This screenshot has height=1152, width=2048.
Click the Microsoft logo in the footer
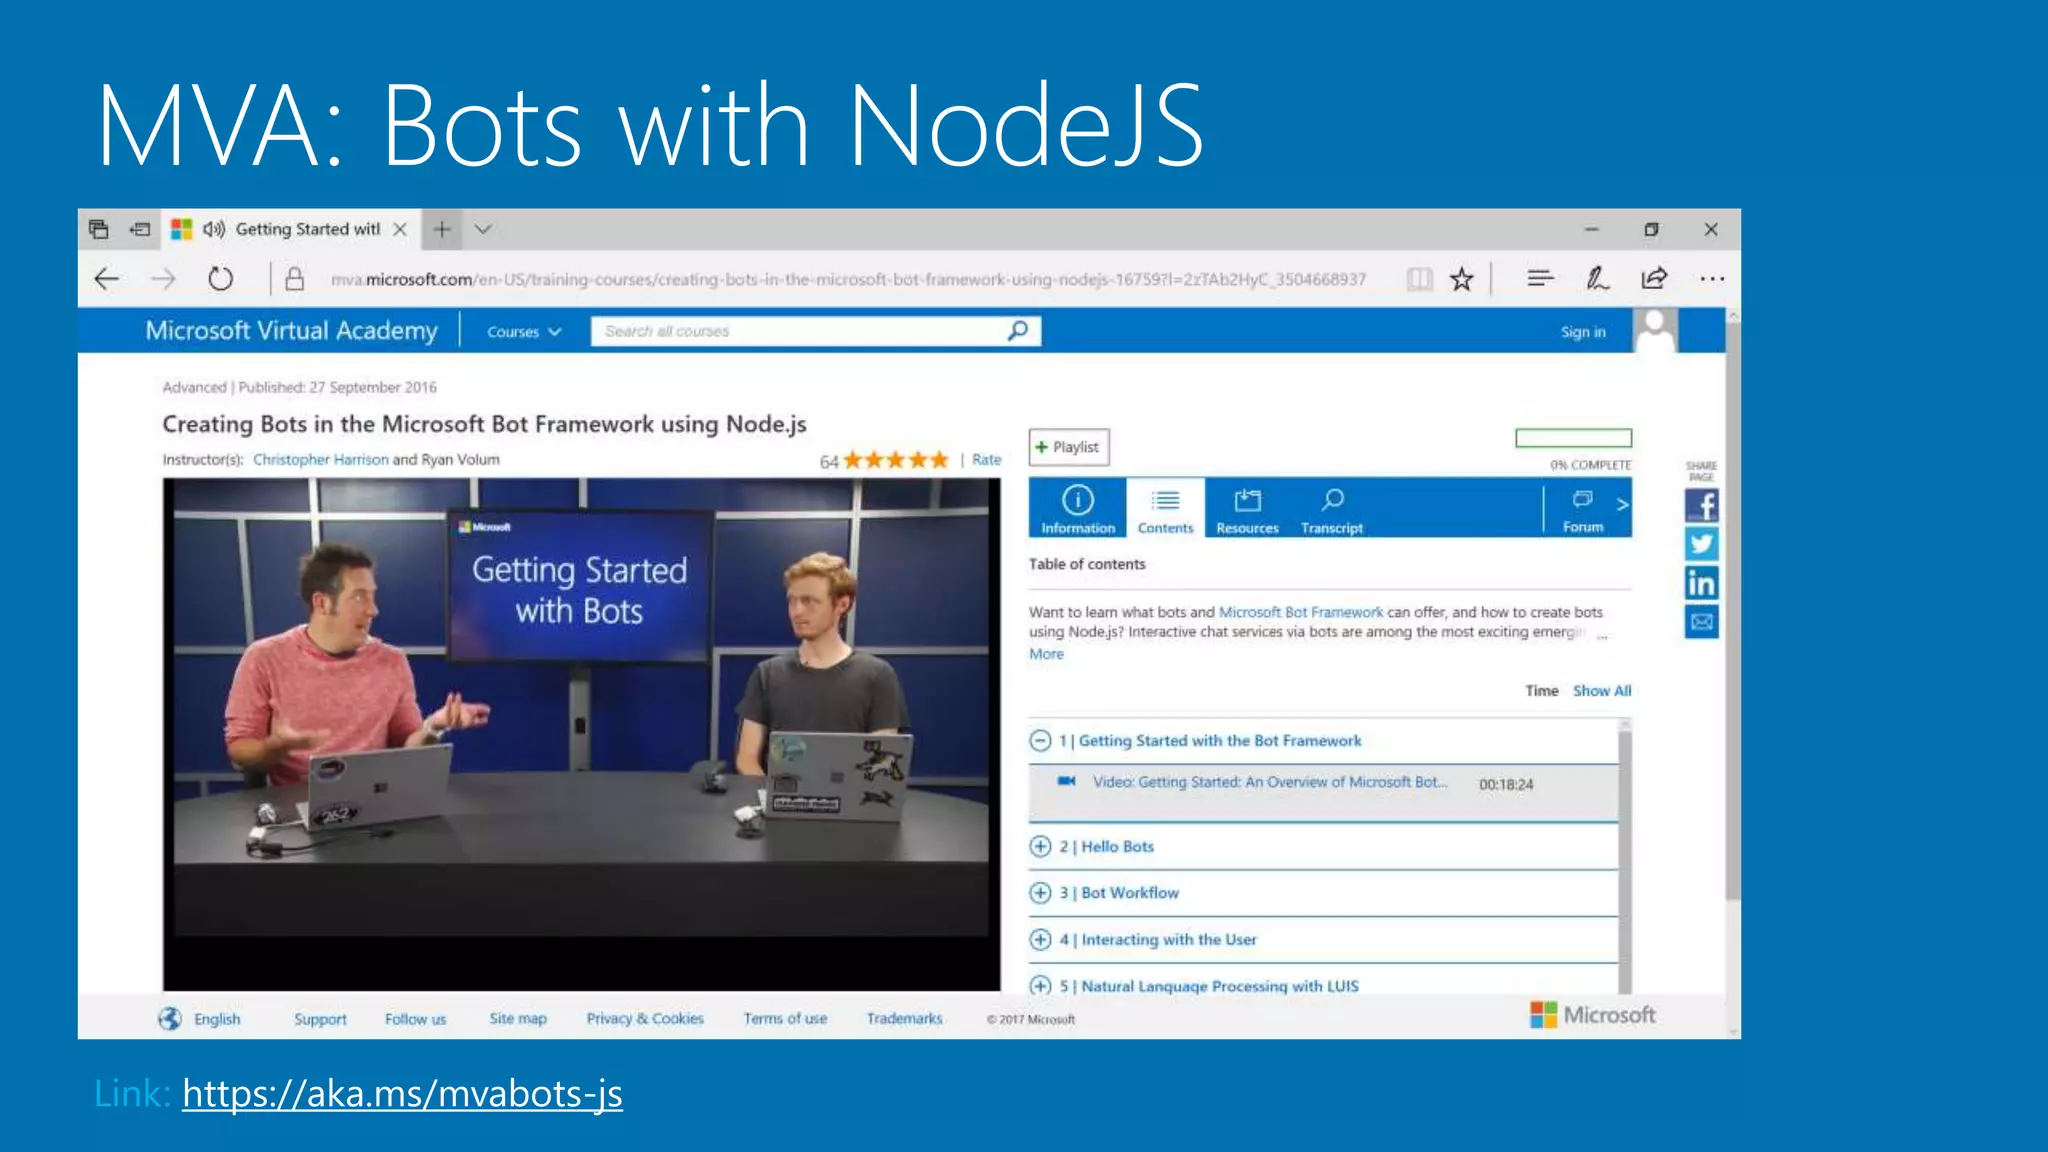click(x=1593, y=1014)
